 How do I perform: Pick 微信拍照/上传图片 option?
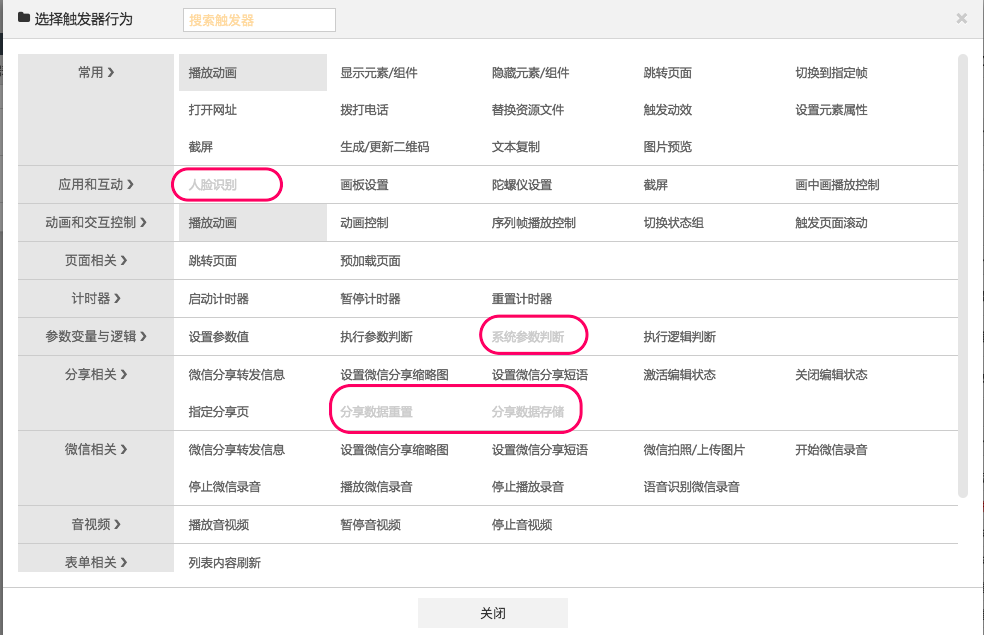[x=693, y=450]
